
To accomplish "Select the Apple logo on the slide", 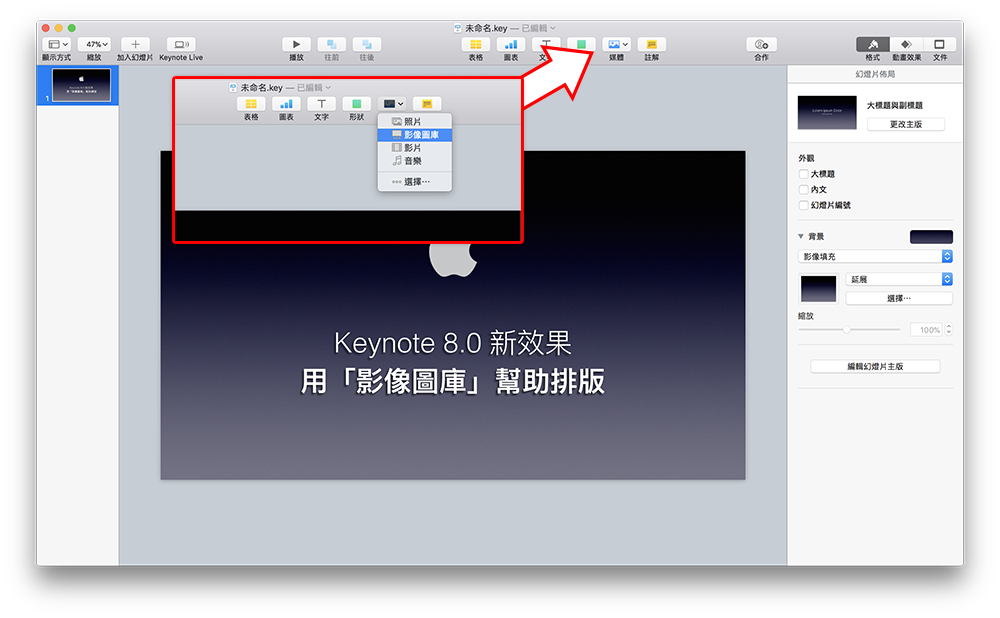I will (453, 260).
